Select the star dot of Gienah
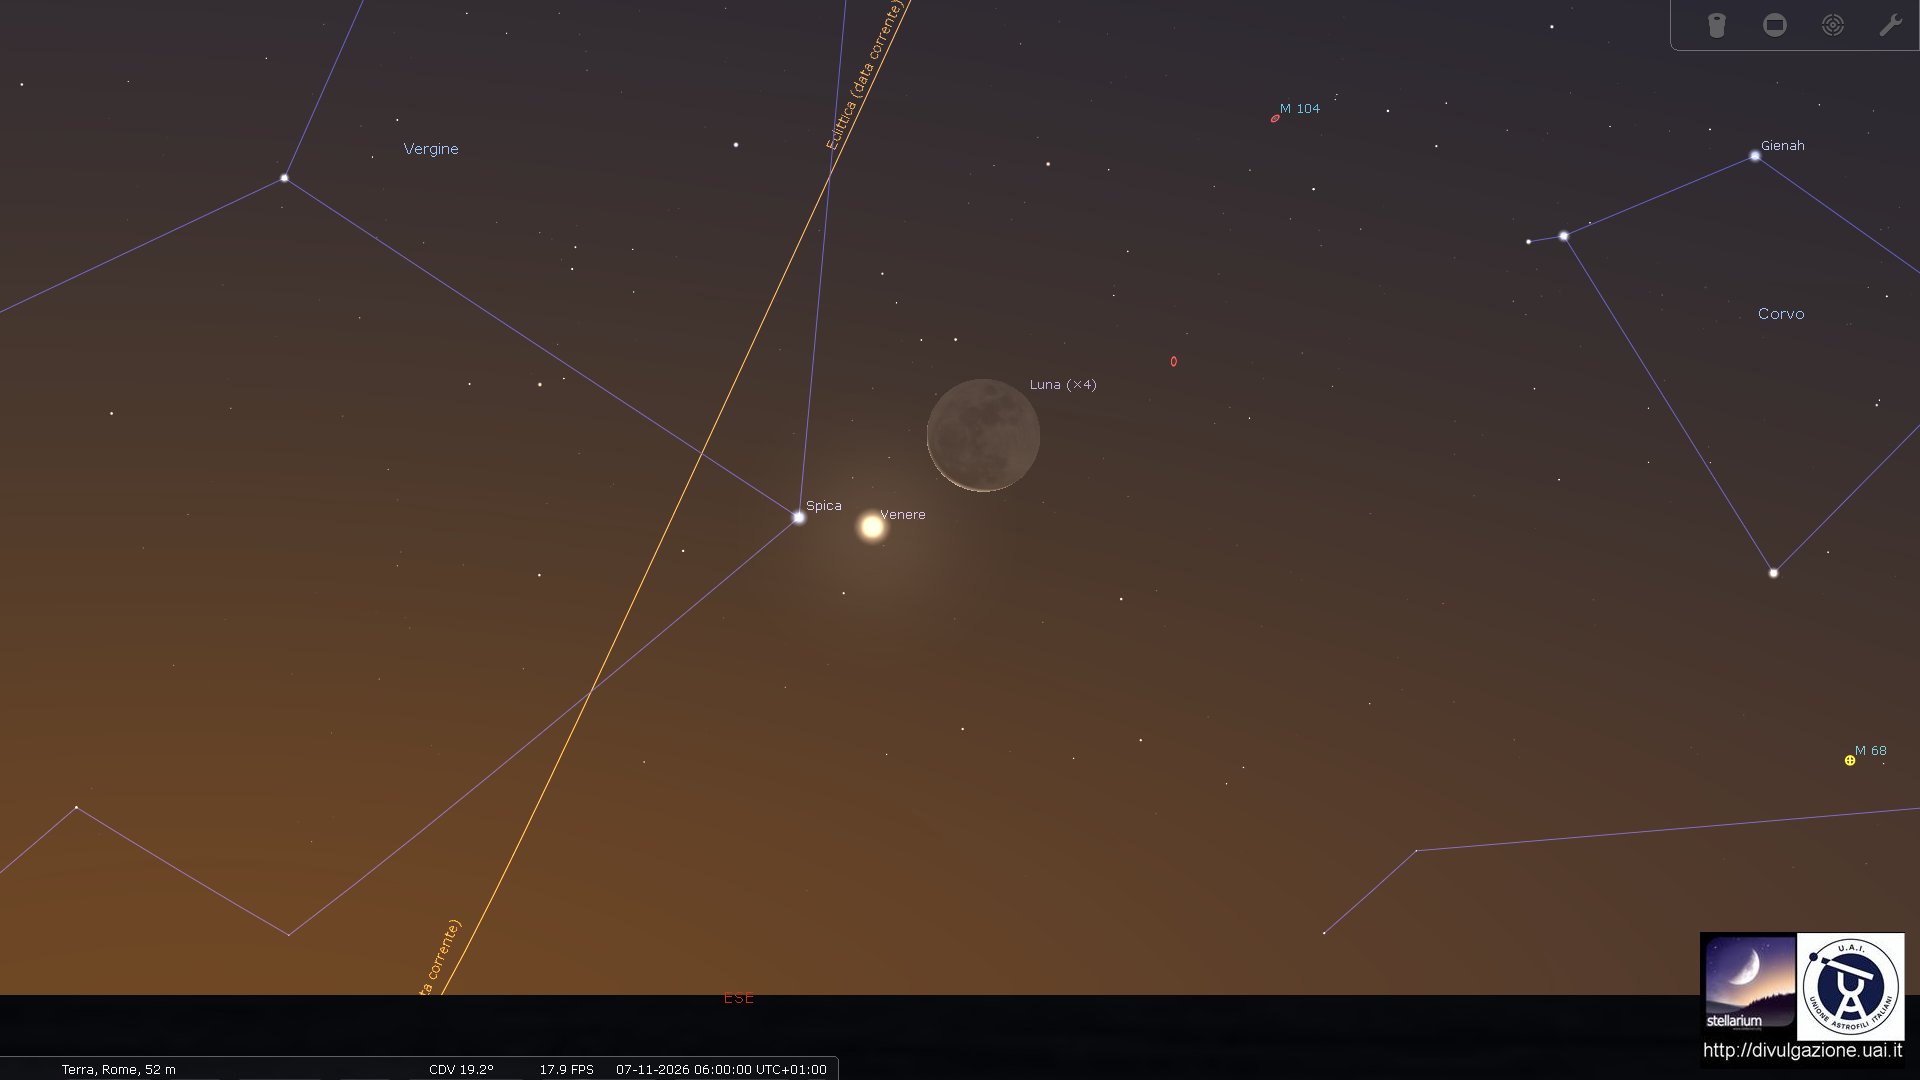Screen dimensions: 1920x1080 point(1755,156)
